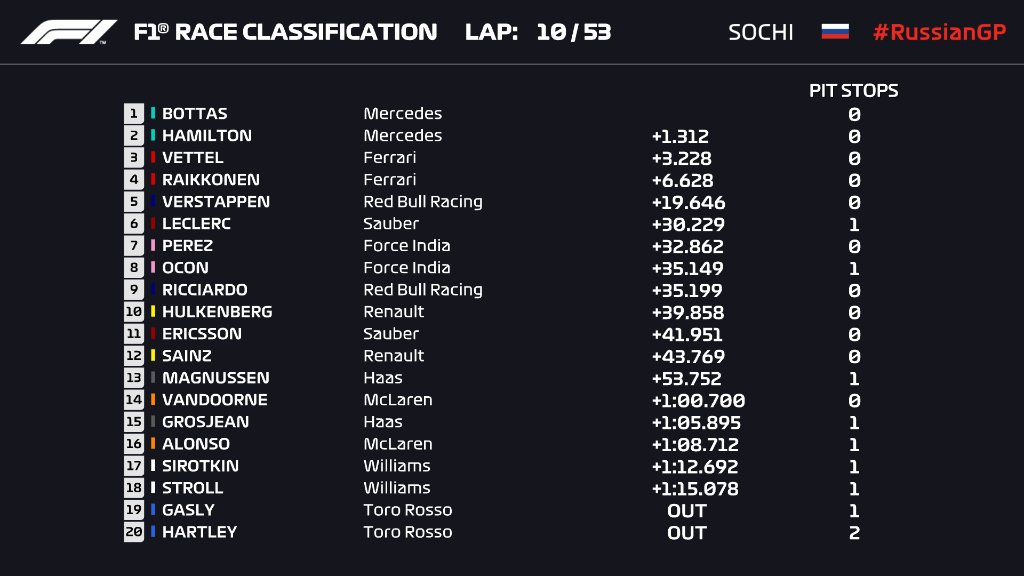The height and width of the screenshot is (576, 1024).
Task: Click the Williams team name for SIROTKIN
Action: tap(397, 466)
